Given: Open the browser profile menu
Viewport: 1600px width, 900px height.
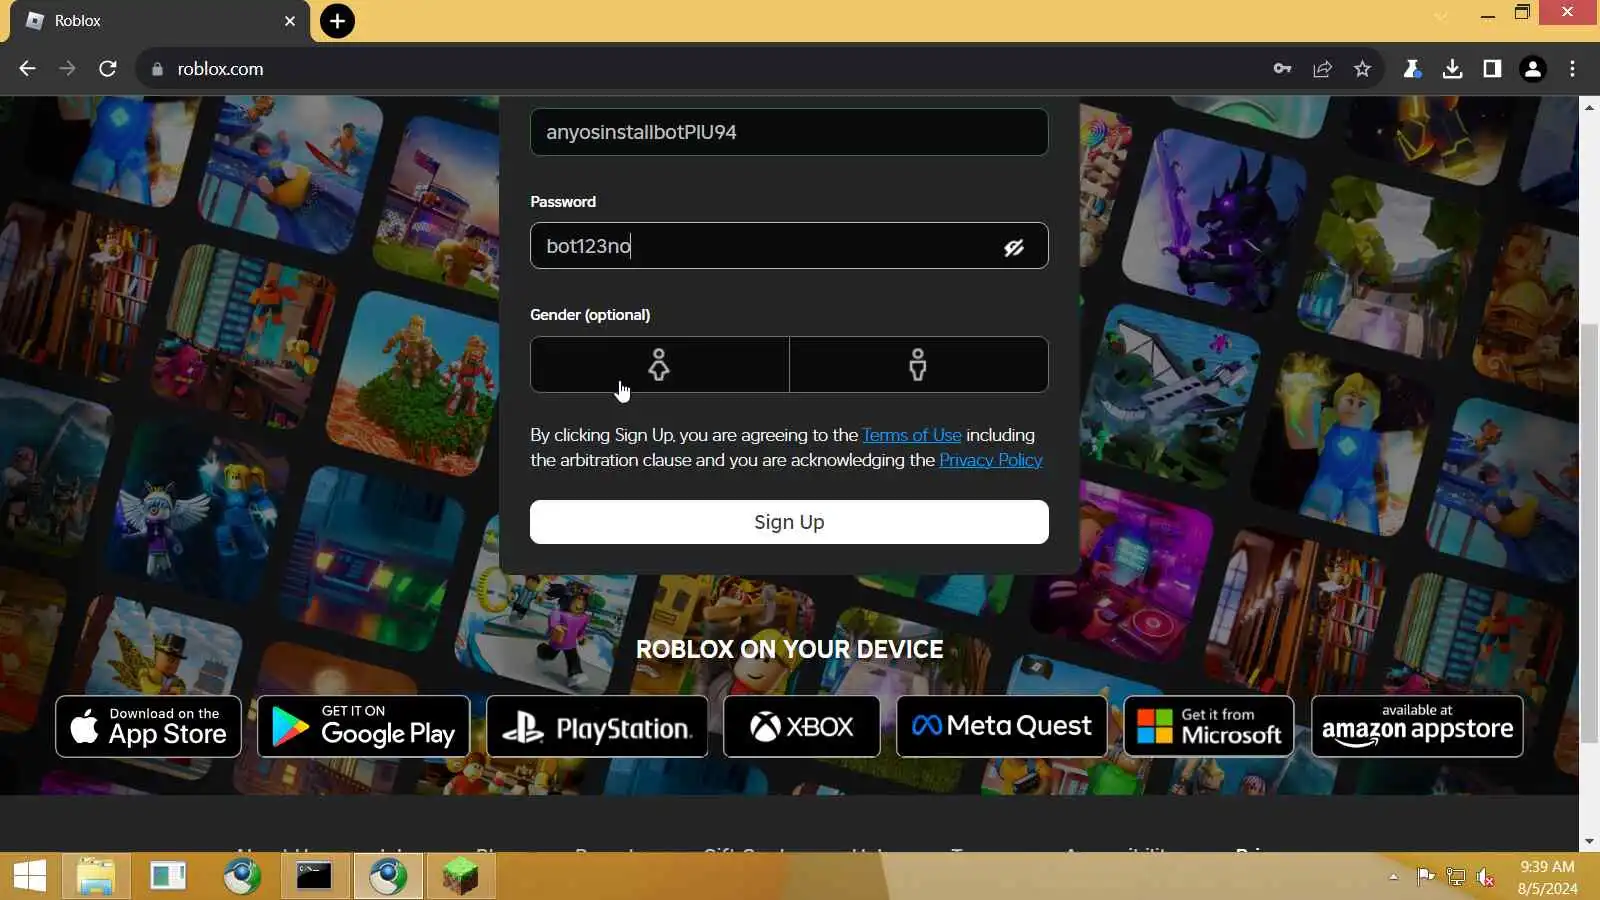Looking at the screenshot, I should click(1532, 69).
